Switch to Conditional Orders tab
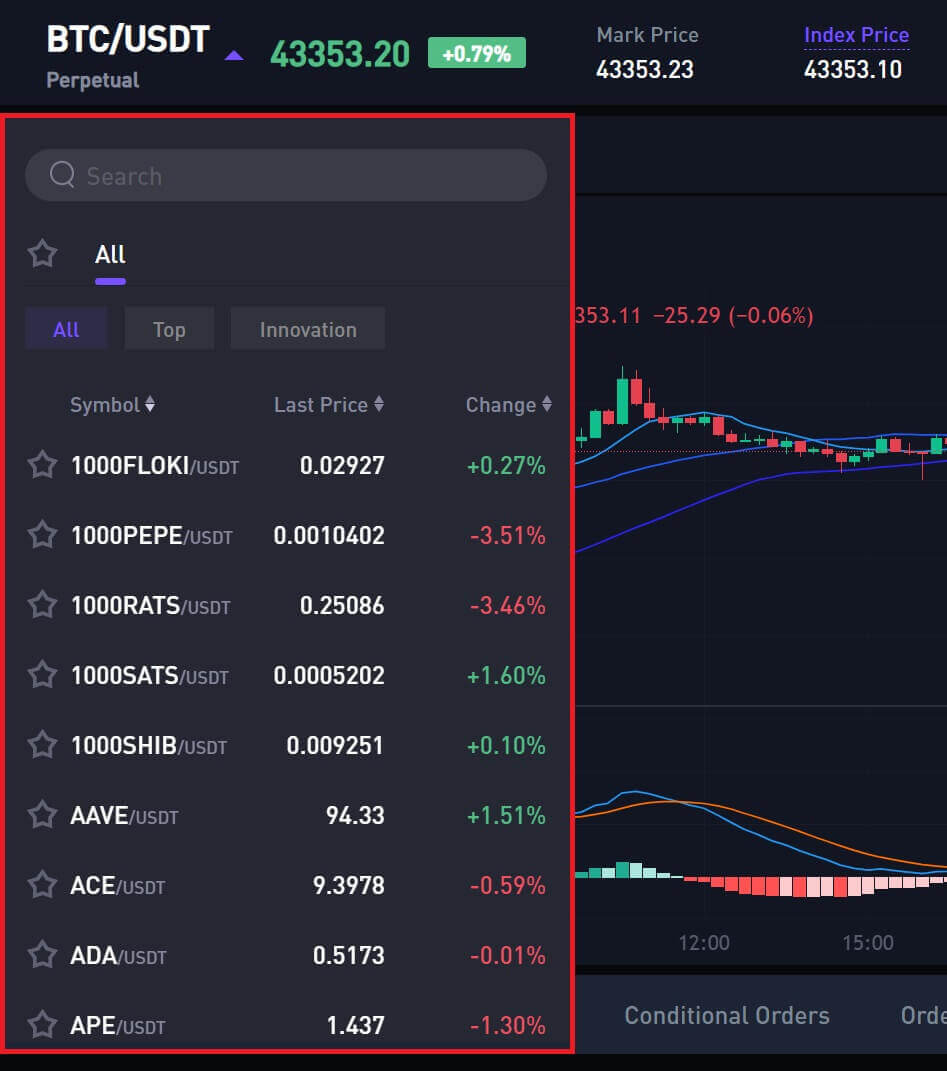The width and height of the screenshot is (947, 1071). click(727, 1015)
